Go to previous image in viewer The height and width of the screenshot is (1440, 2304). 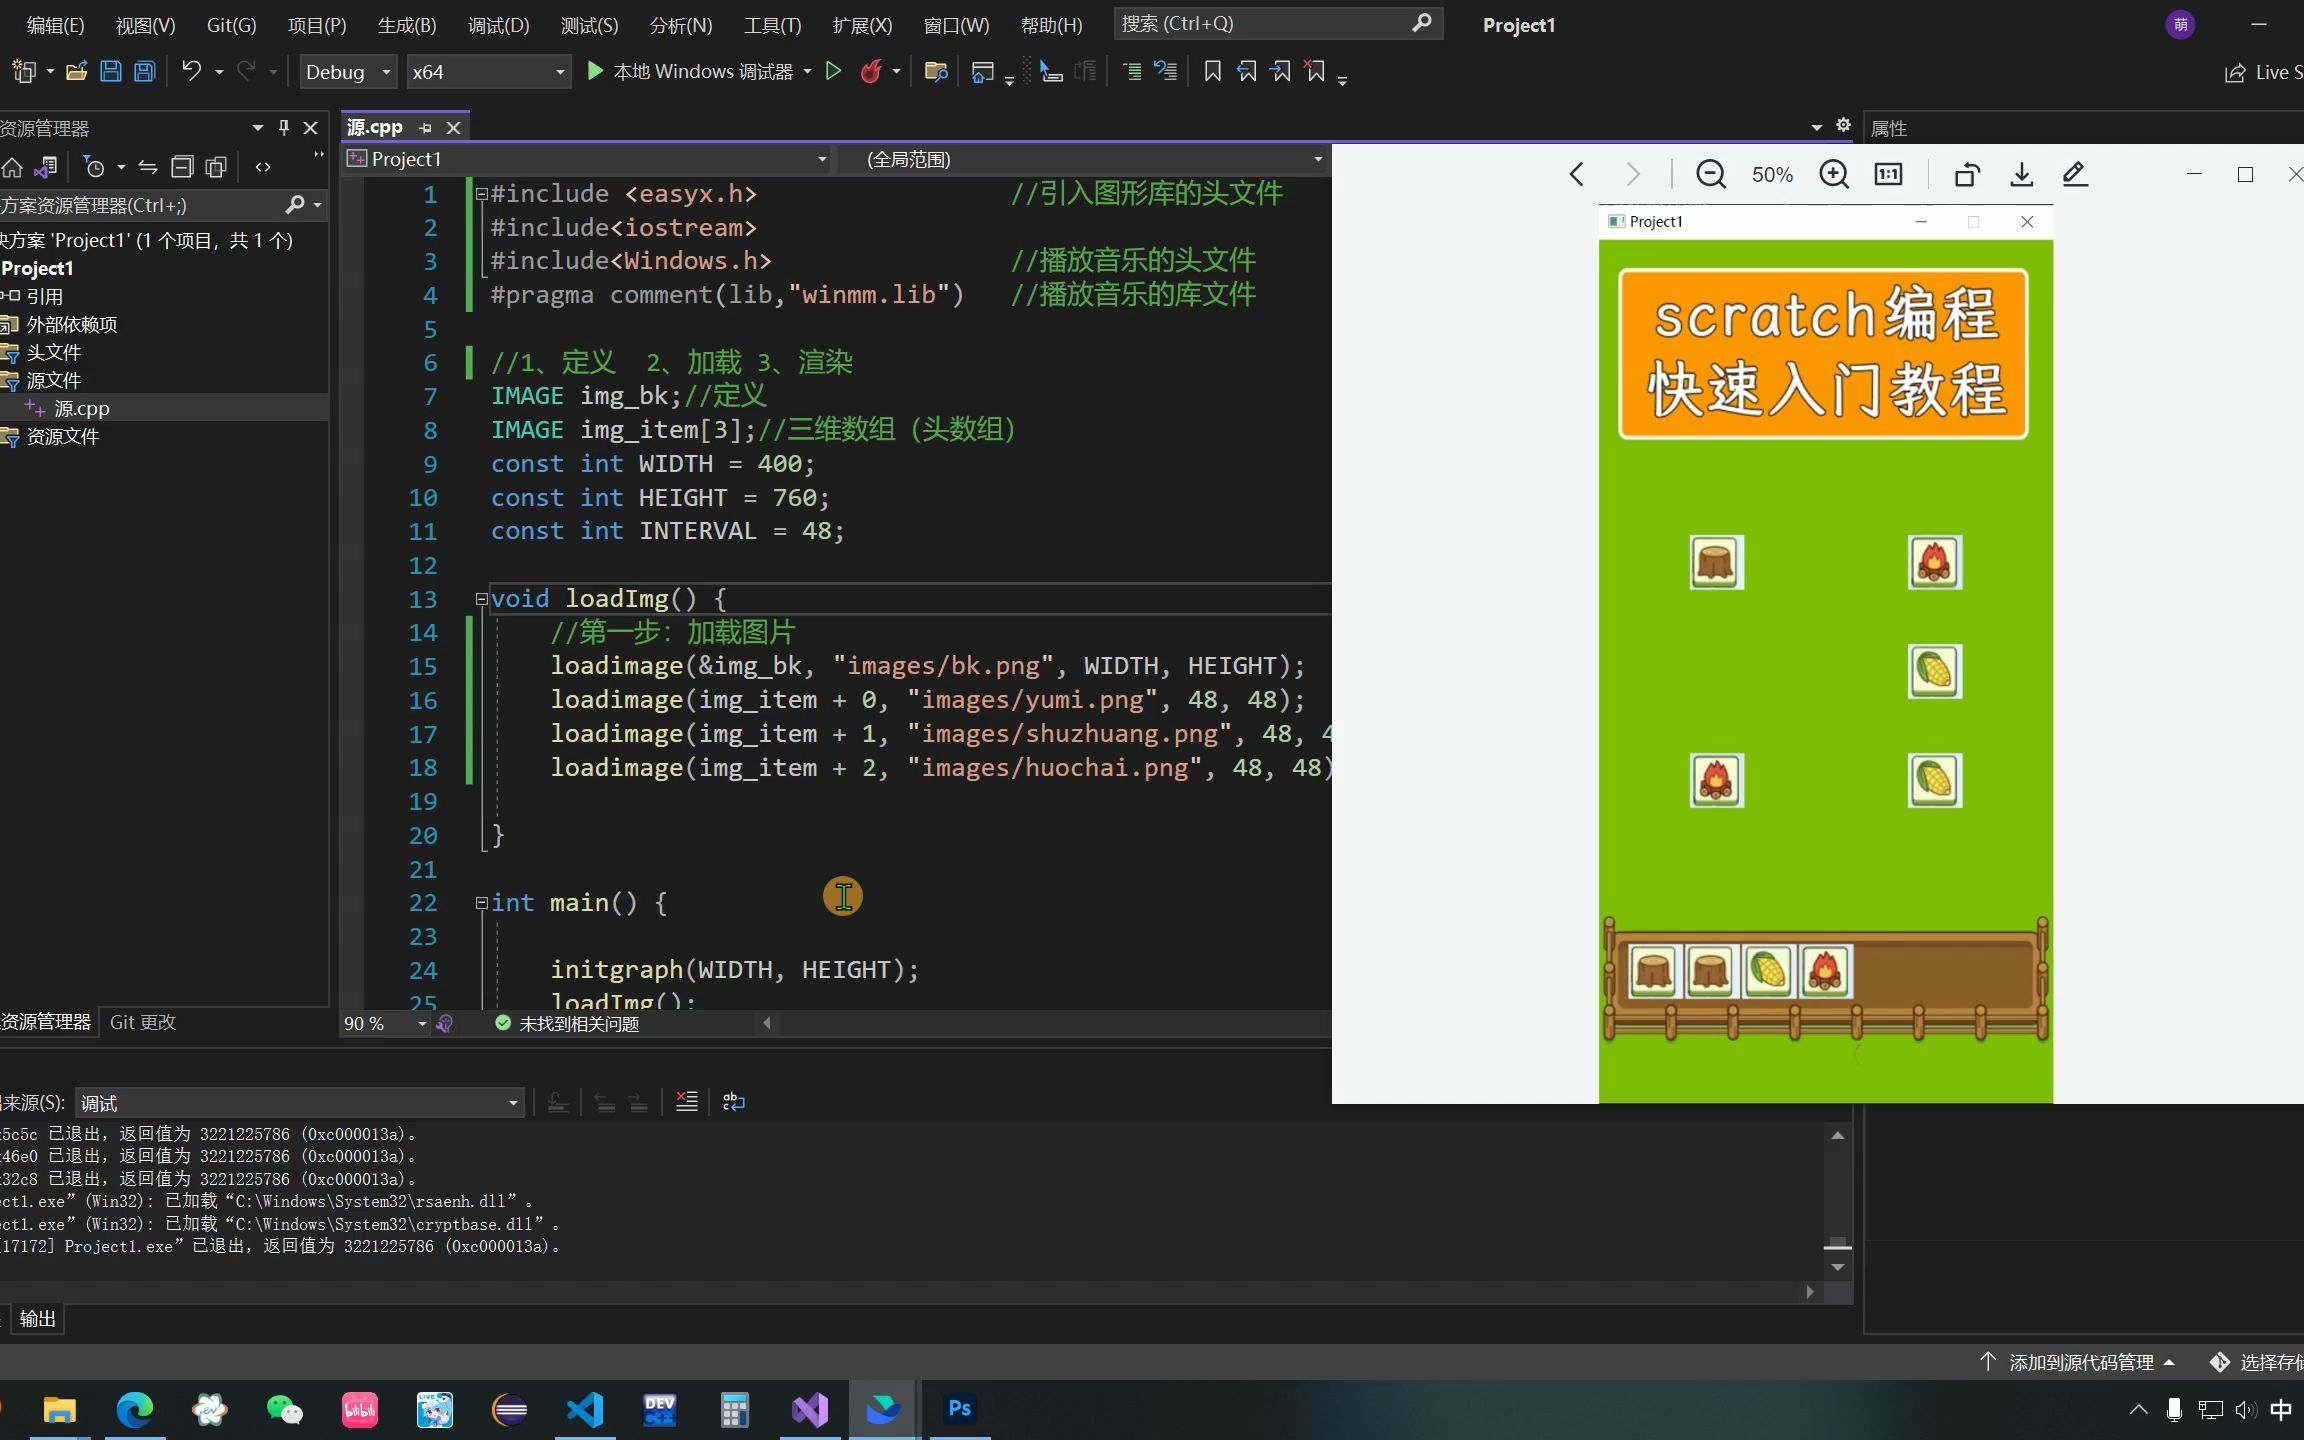point(1577,175)
